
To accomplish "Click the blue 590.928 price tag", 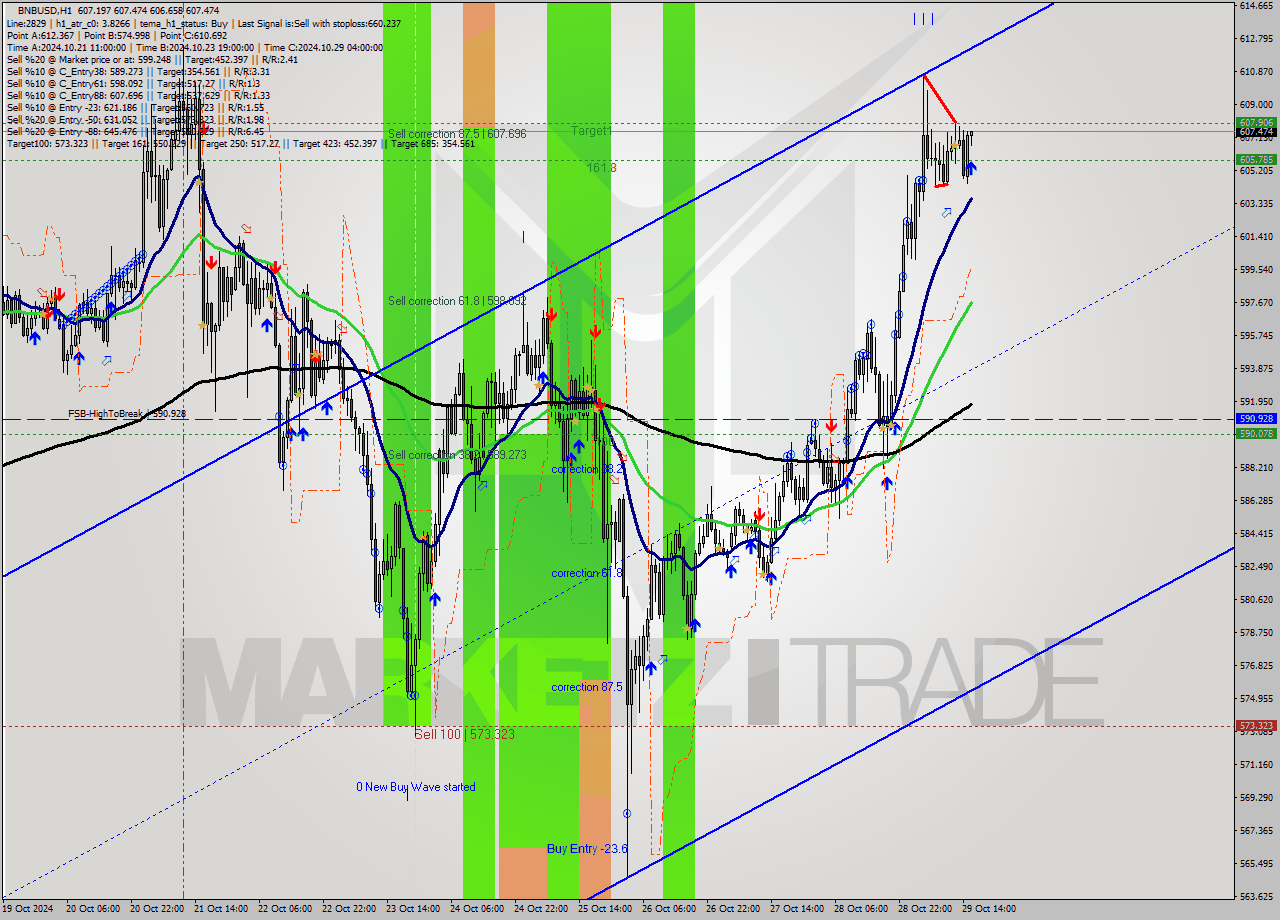I will click(x=1256, y=419).
